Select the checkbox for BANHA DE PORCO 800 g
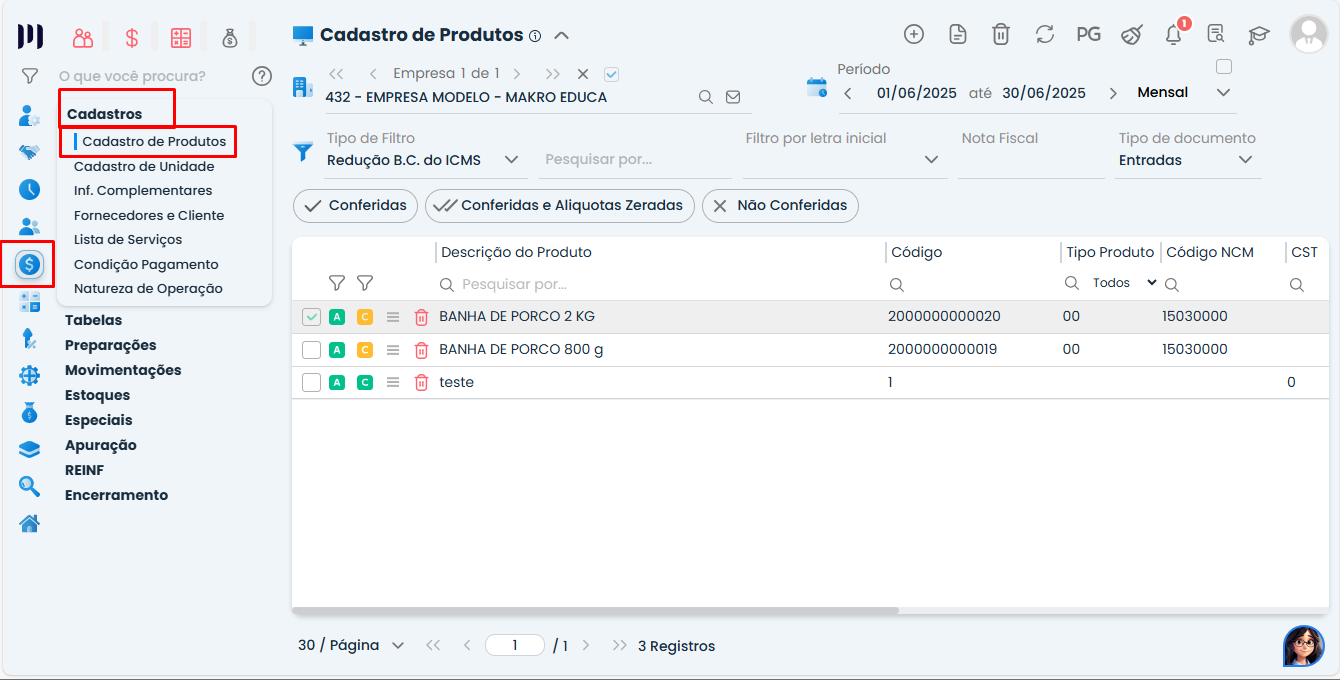Screen dimensions: 1340x680 [312, 350]
